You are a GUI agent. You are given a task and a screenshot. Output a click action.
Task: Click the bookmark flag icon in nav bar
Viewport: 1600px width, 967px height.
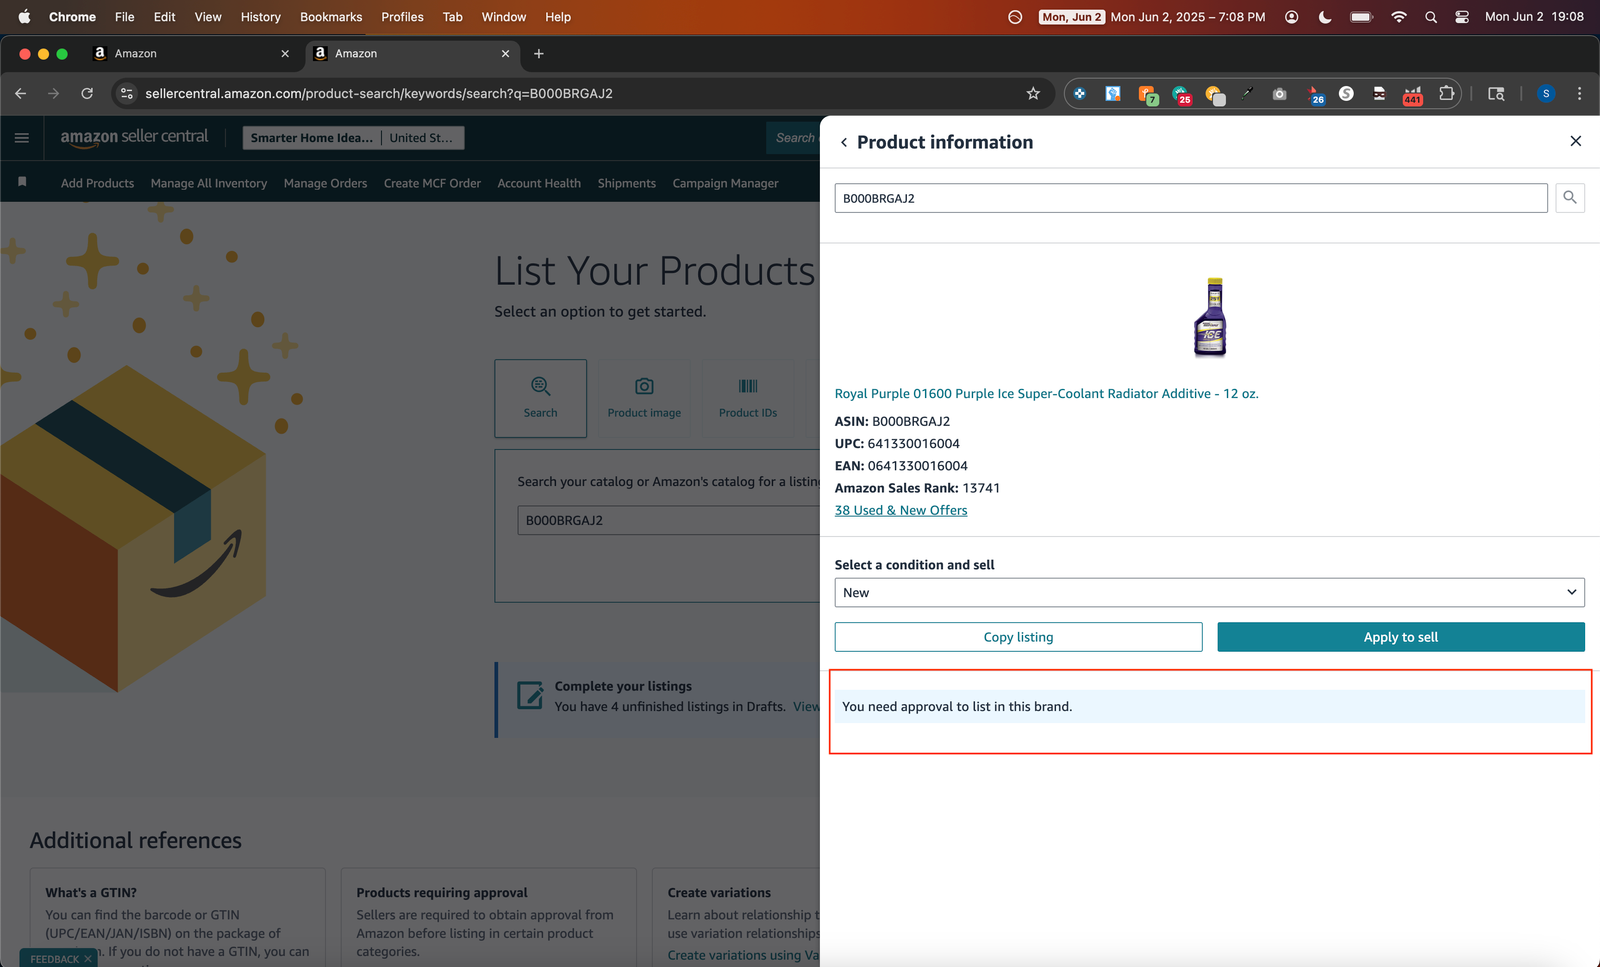coord(22,182)
